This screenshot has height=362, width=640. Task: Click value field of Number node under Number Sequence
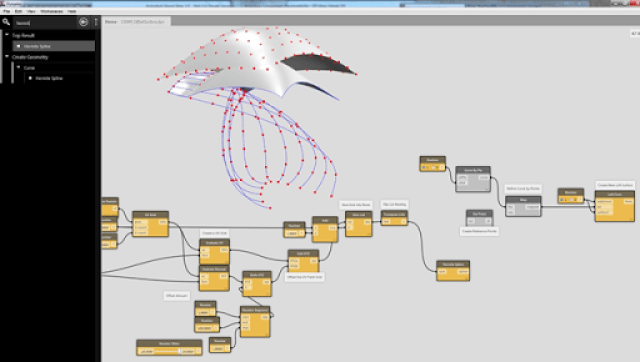tap(218, 349)
